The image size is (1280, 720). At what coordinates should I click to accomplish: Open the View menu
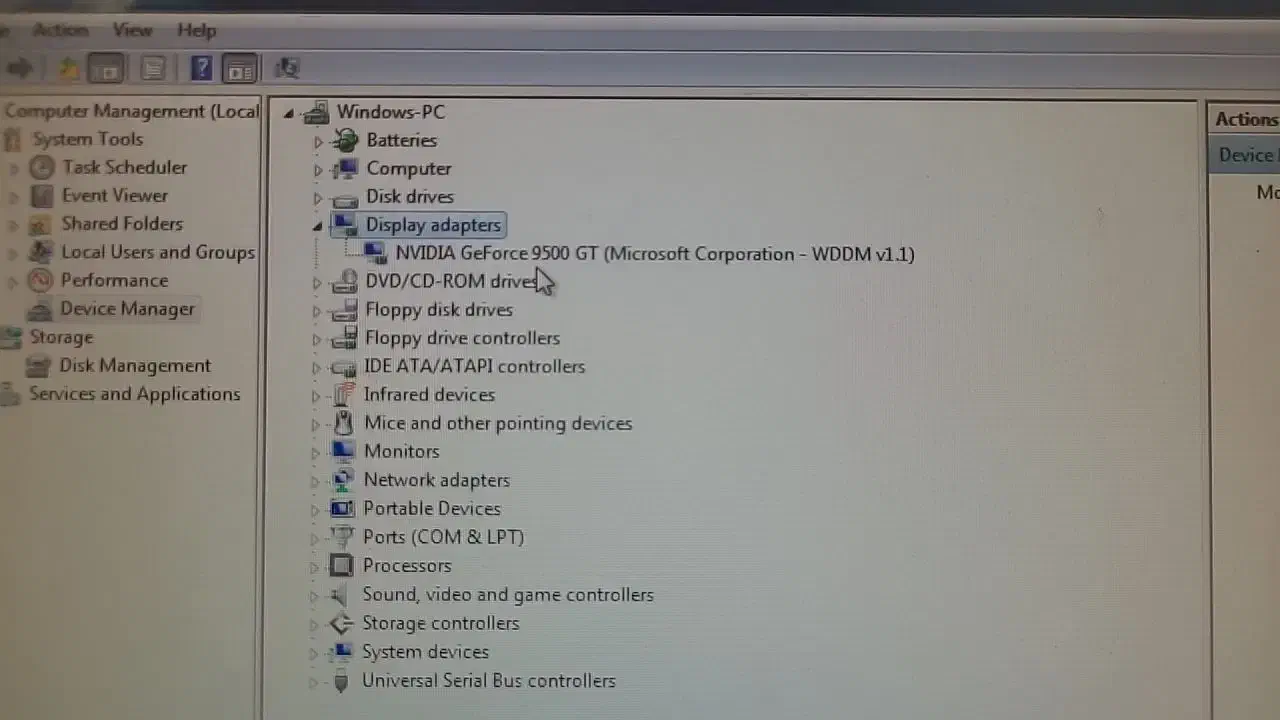(x=132, y=30)
